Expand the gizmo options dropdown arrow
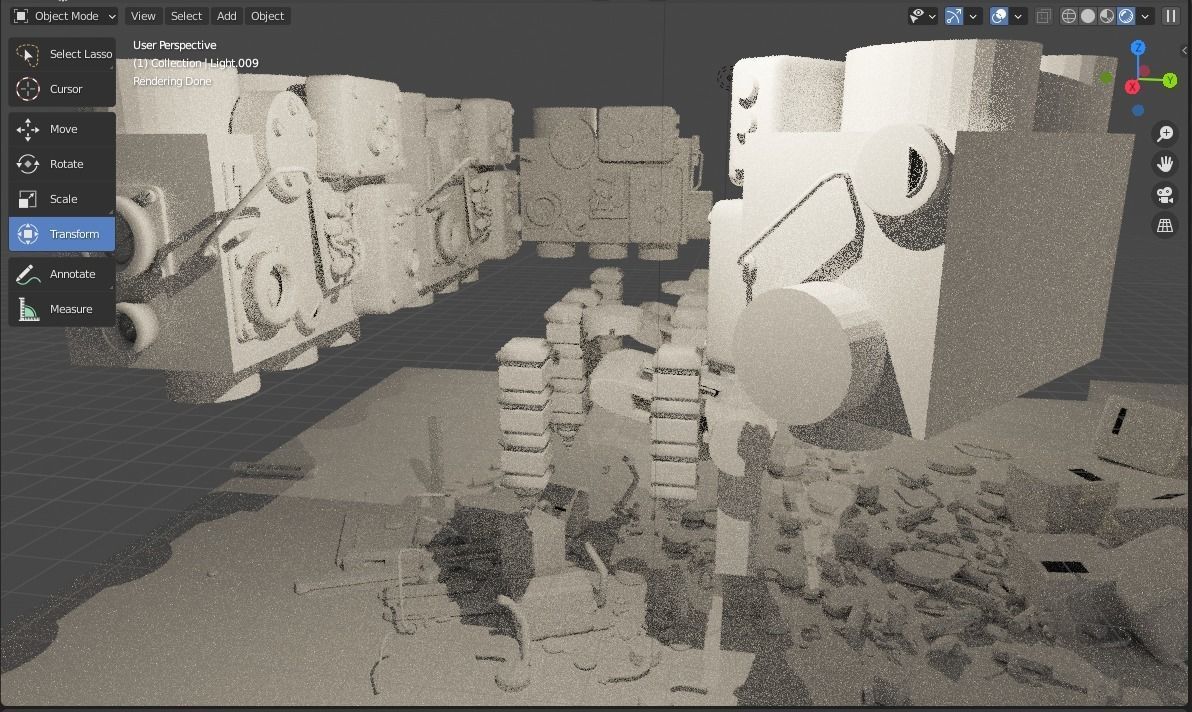The height and width of the screenshot is (712, 1192). pyautogui.click(x=973, y=16)
